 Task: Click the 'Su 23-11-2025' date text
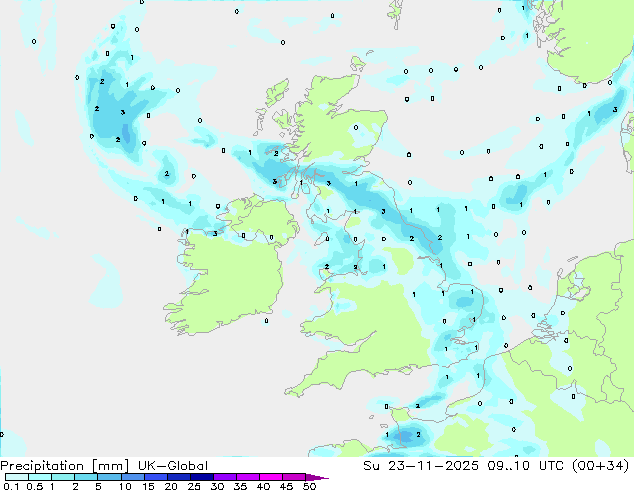click(421, 466)
